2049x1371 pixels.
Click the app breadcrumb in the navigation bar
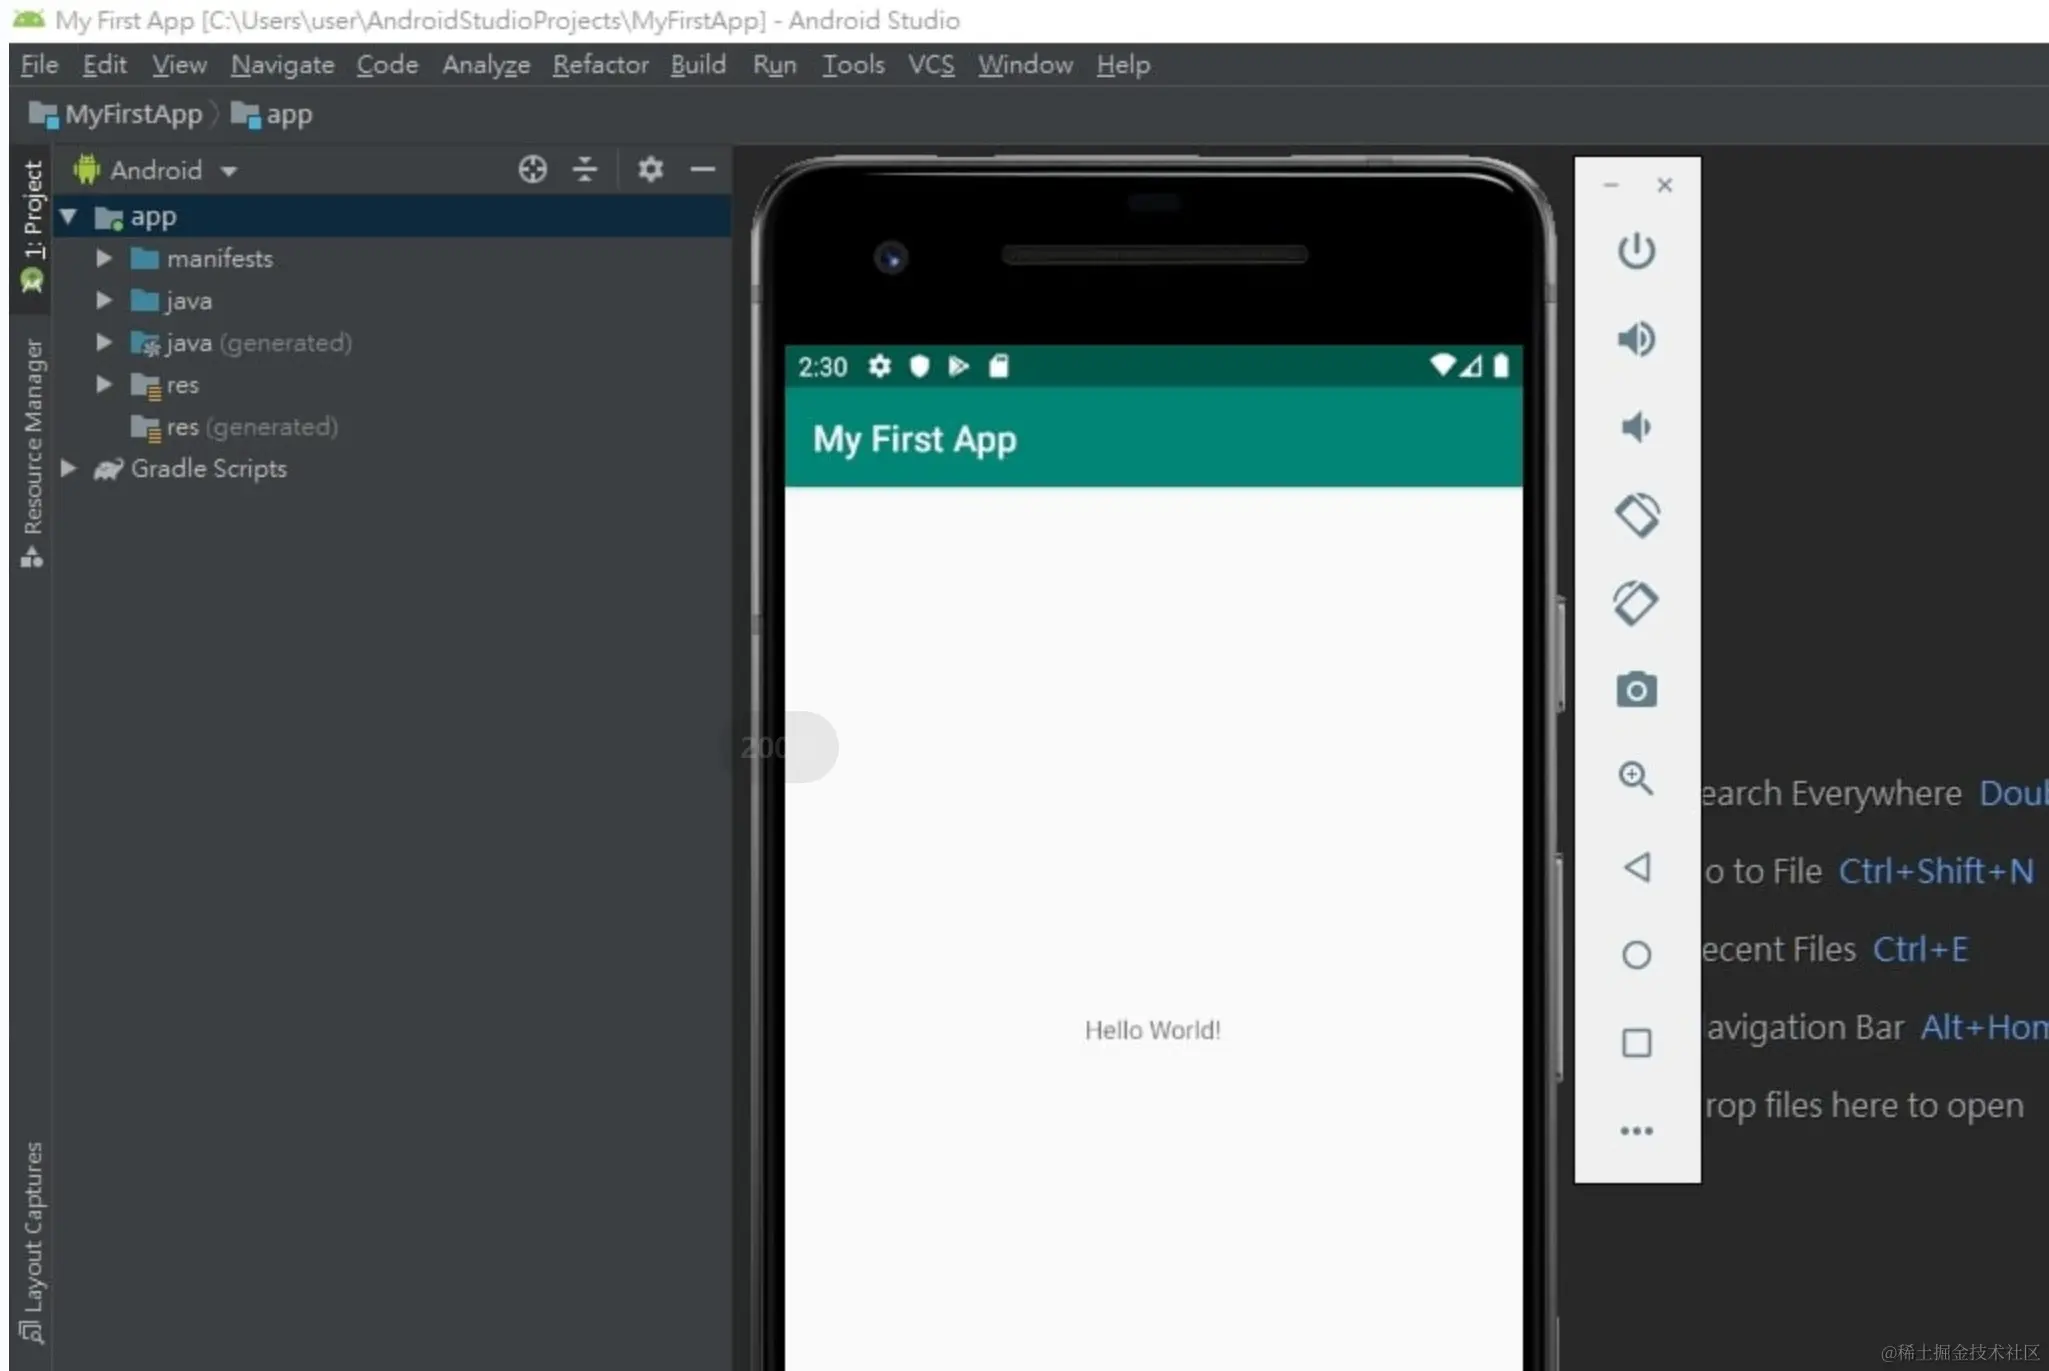point(285,114)
